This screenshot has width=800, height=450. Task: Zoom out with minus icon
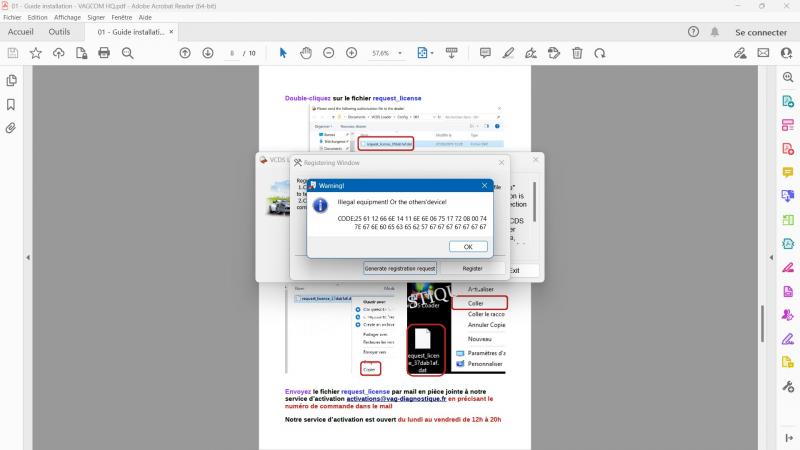[329, 53]
